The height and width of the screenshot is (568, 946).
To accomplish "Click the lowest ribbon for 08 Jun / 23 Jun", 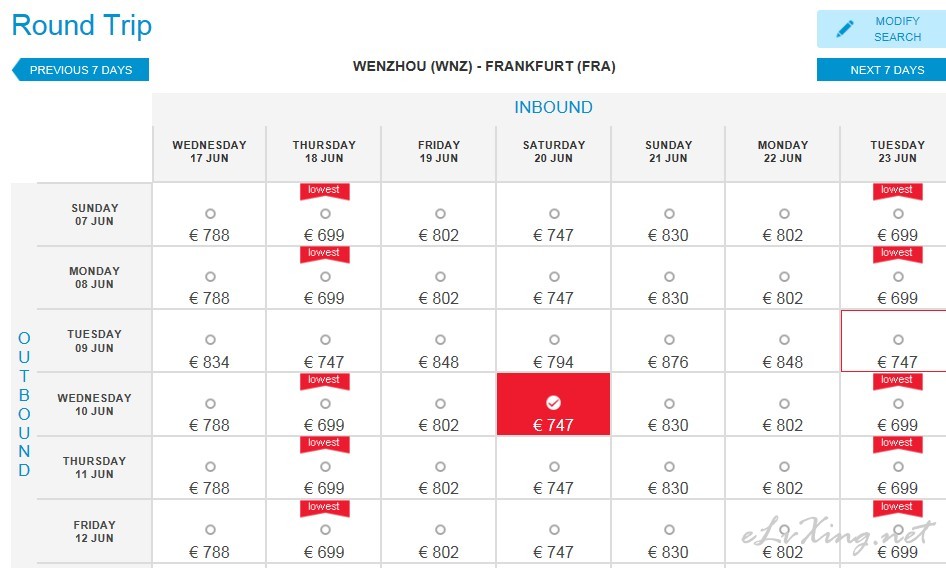I will click(x=897, y=254).
